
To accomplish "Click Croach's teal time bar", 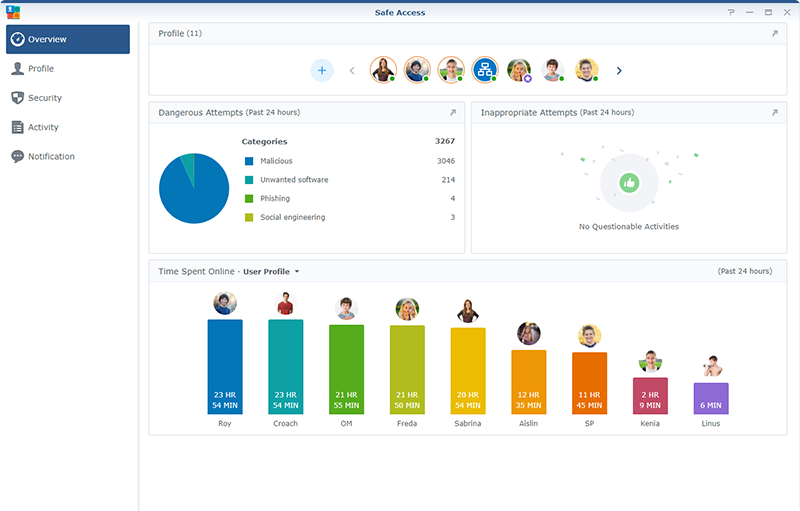I will point(286,367).
